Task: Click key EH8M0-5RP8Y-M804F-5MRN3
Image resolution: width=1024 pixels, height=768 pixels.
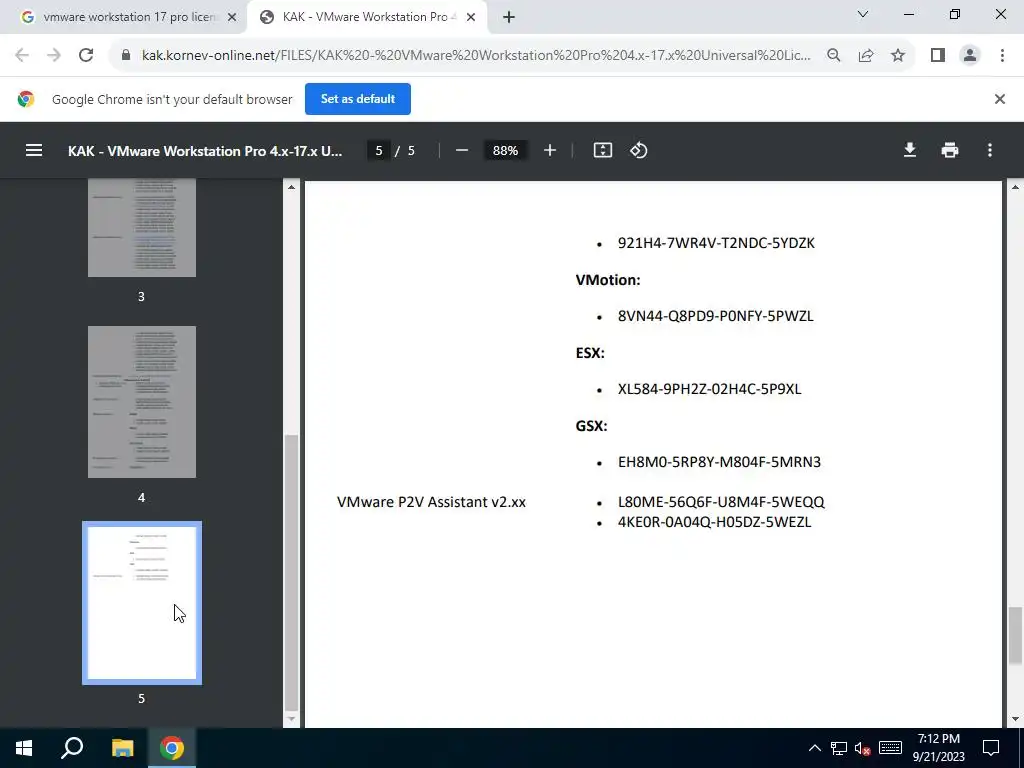Action: [719, 462]
